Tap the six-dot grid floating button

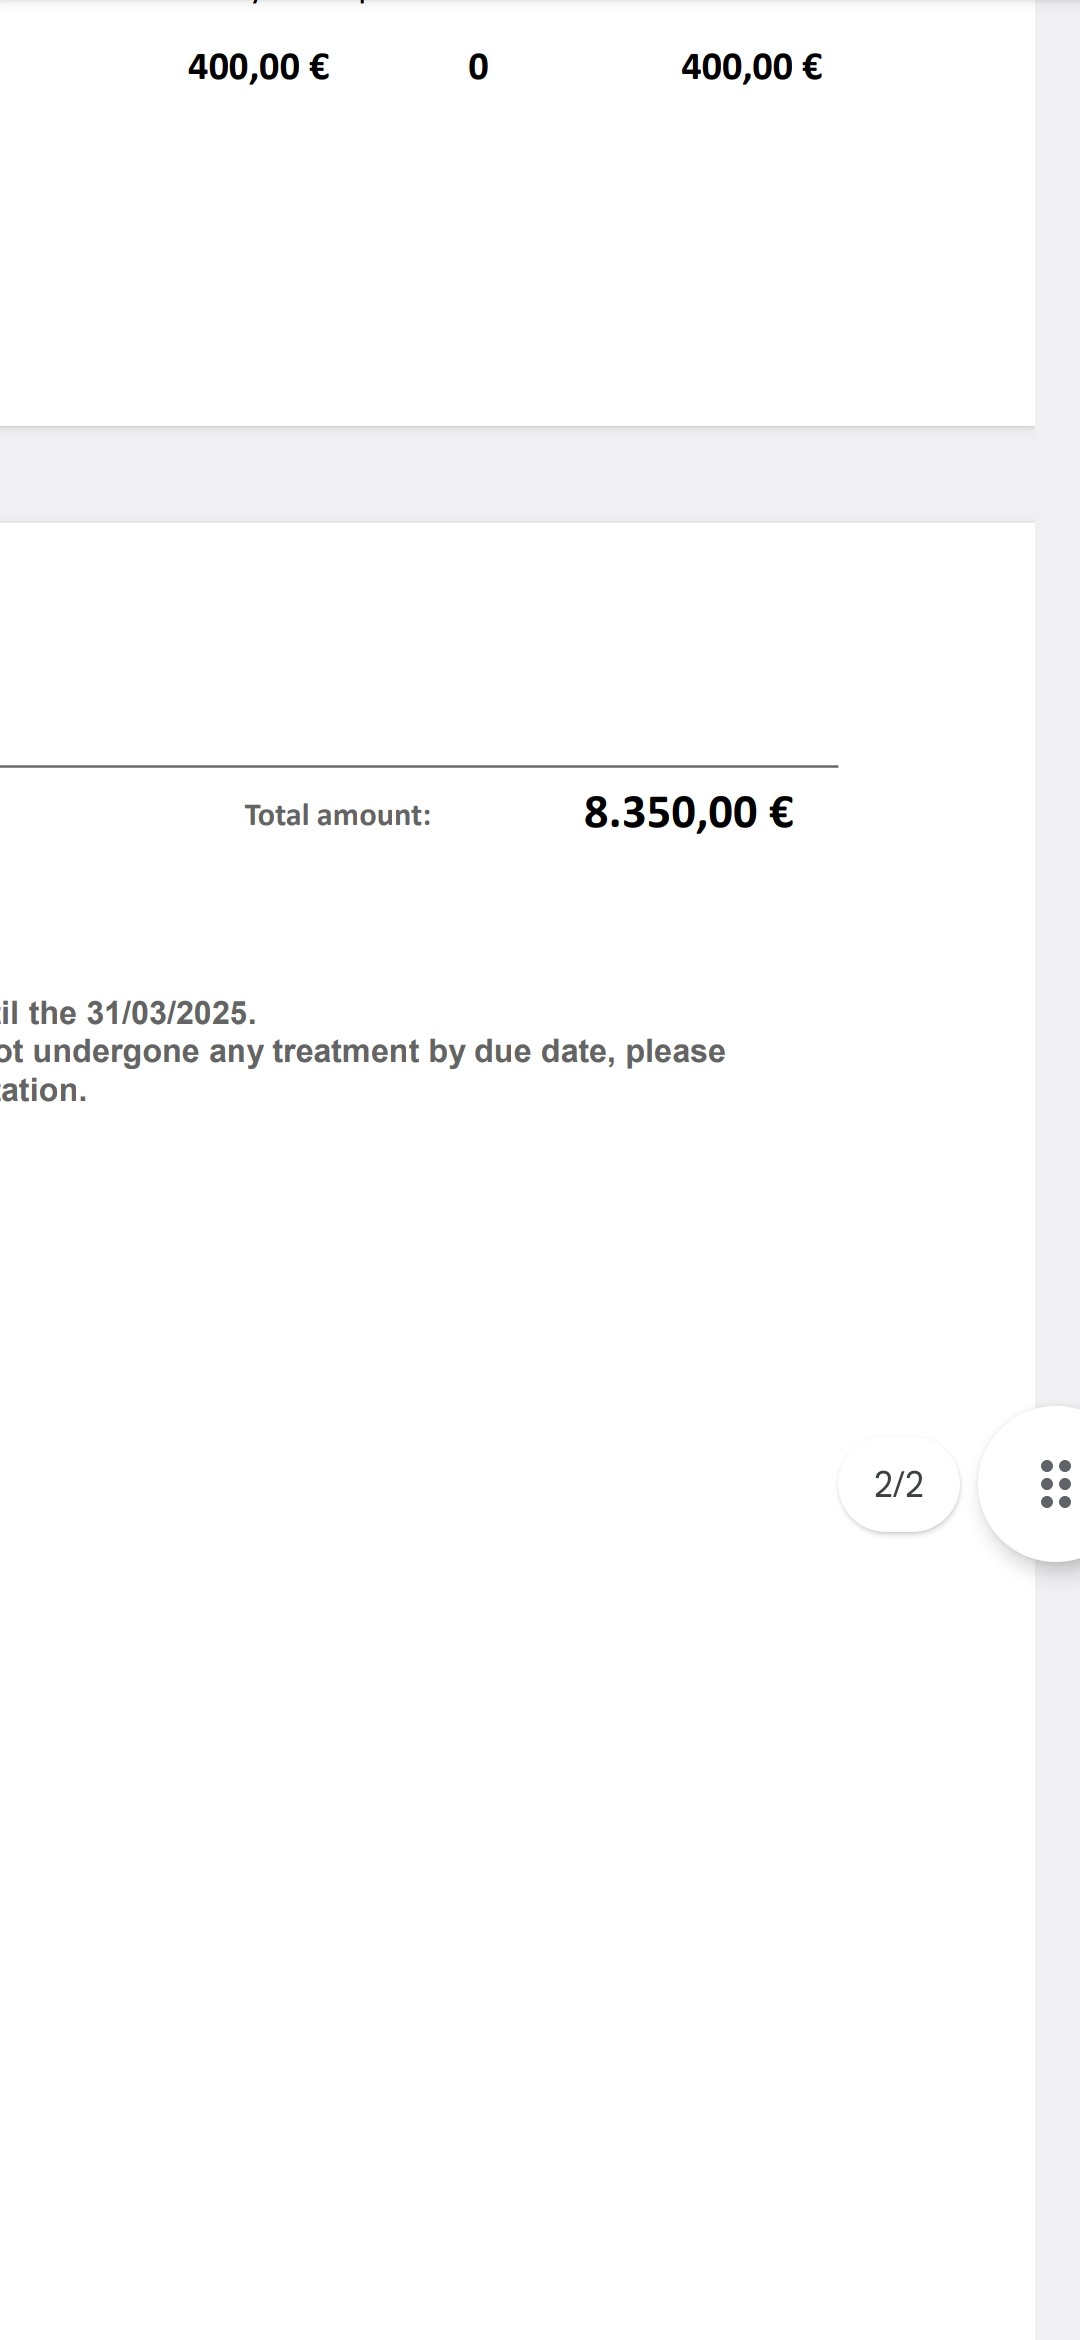tap(1055, 1484)
